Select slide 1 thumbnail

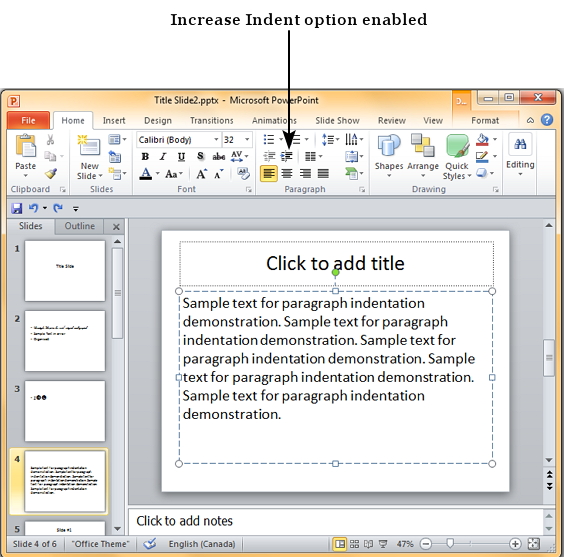click(x=65, y=271)
